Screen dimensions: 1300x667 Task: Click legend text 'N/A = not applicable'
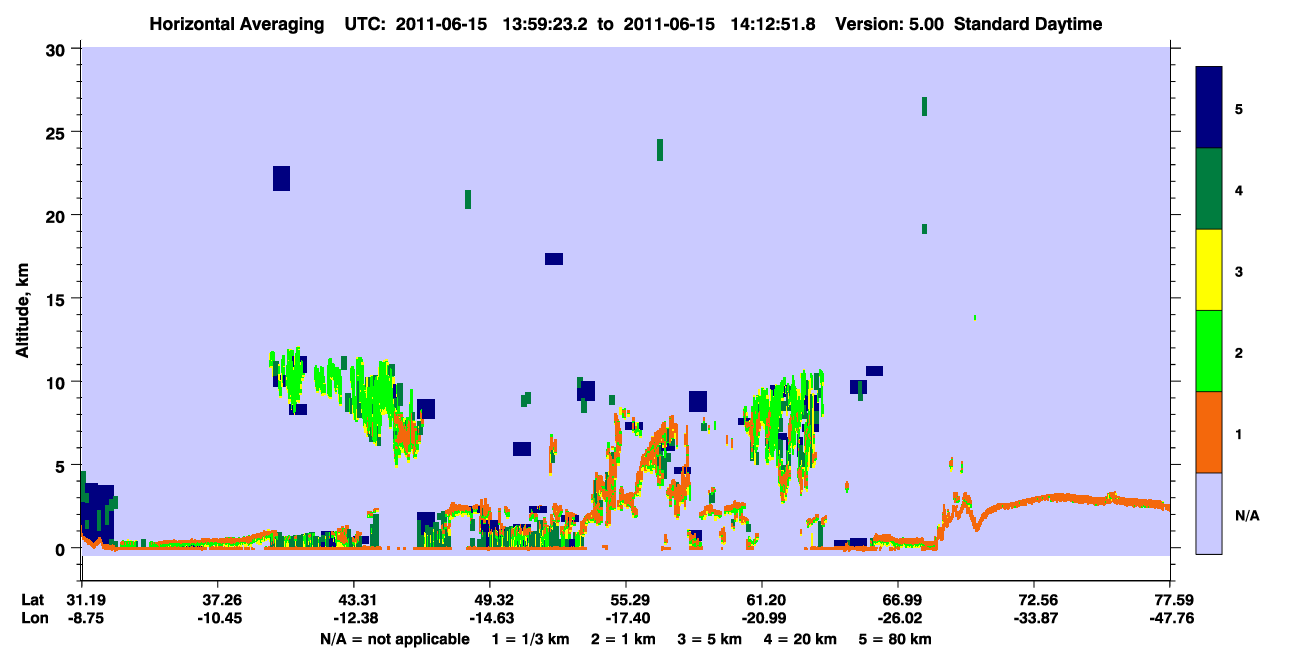[x=394, y=639]
